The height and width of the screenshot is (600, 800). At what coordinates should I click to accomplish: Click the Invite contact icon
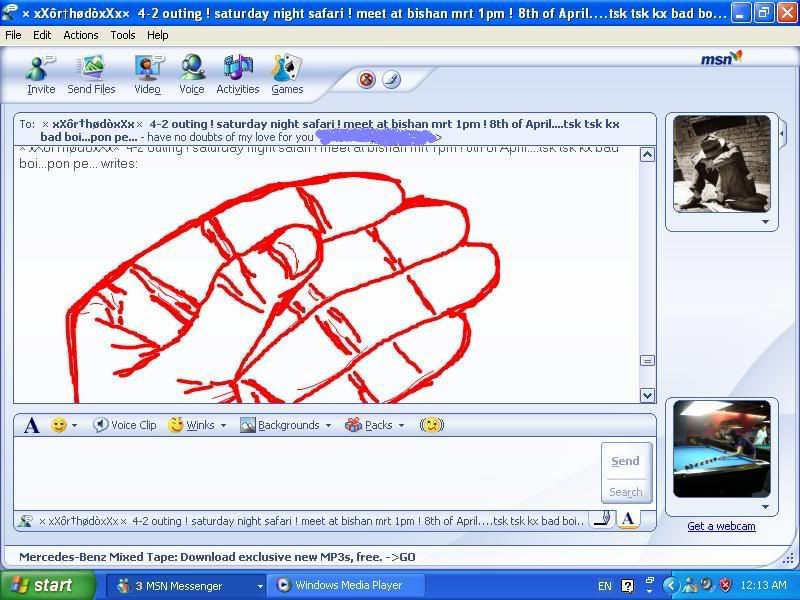[x=41, y=74]
